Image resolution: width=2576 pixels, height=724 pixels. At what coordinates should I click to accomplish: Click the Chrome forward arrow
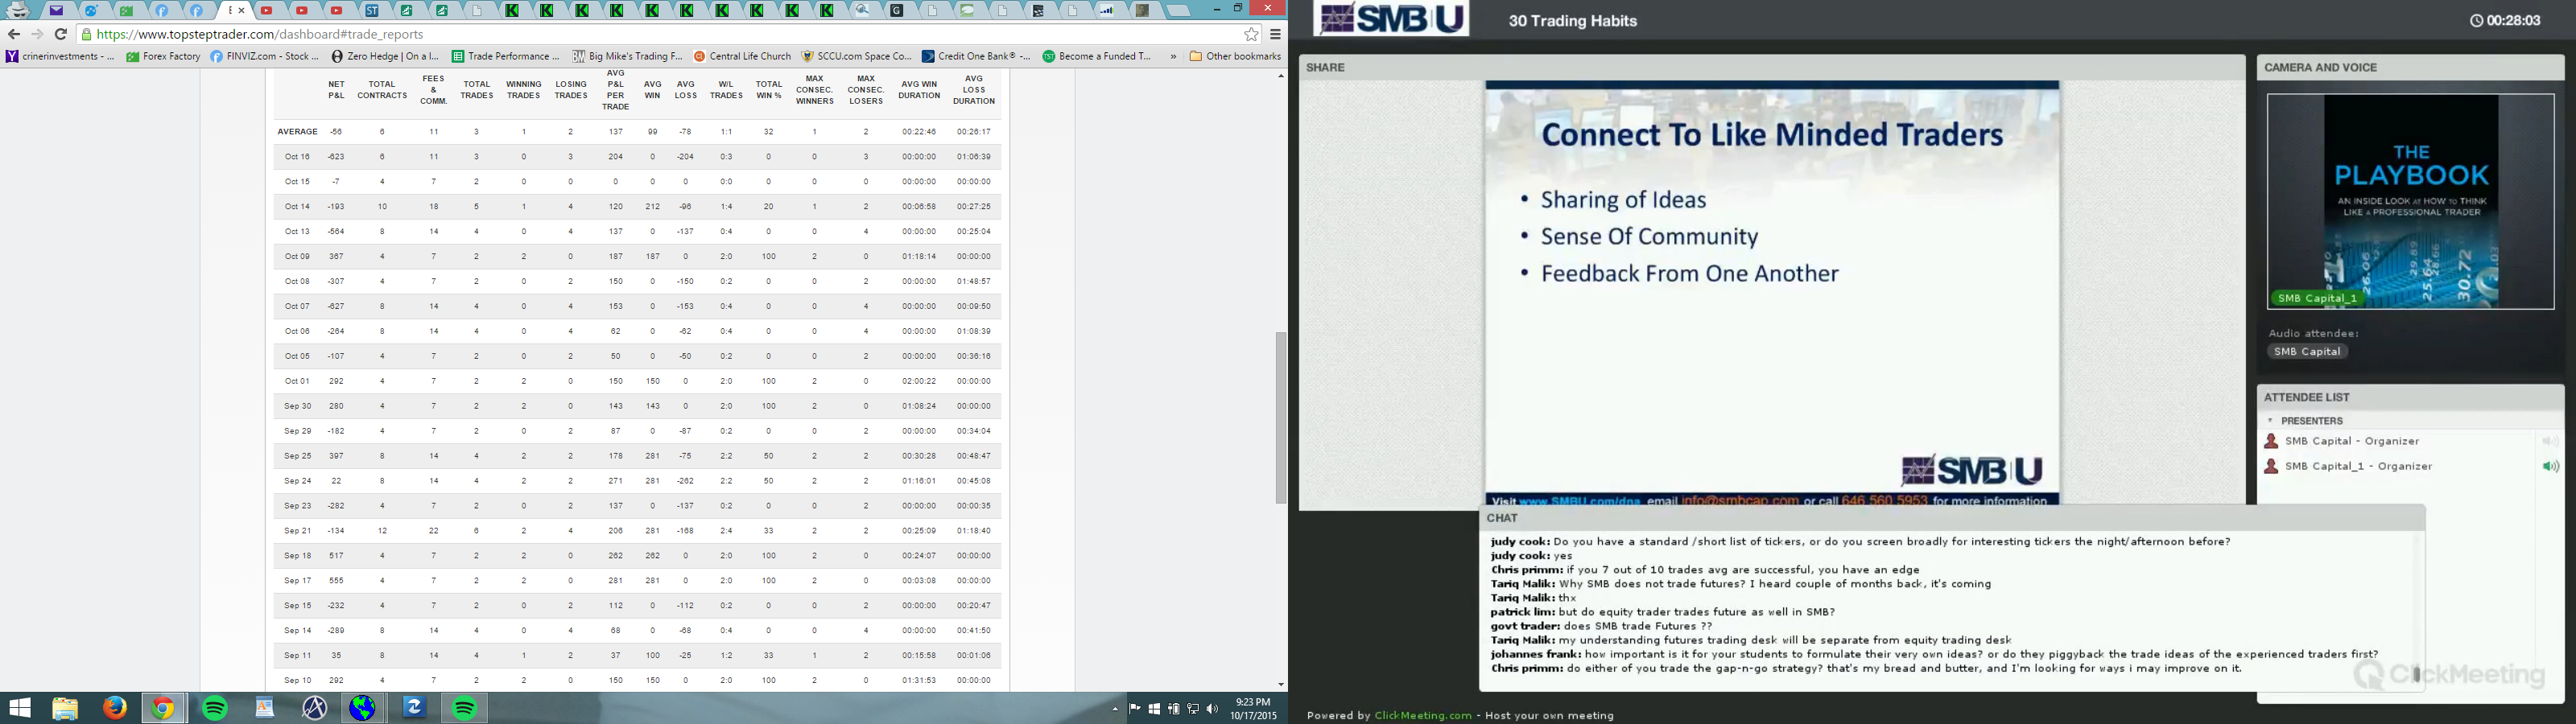38,34
